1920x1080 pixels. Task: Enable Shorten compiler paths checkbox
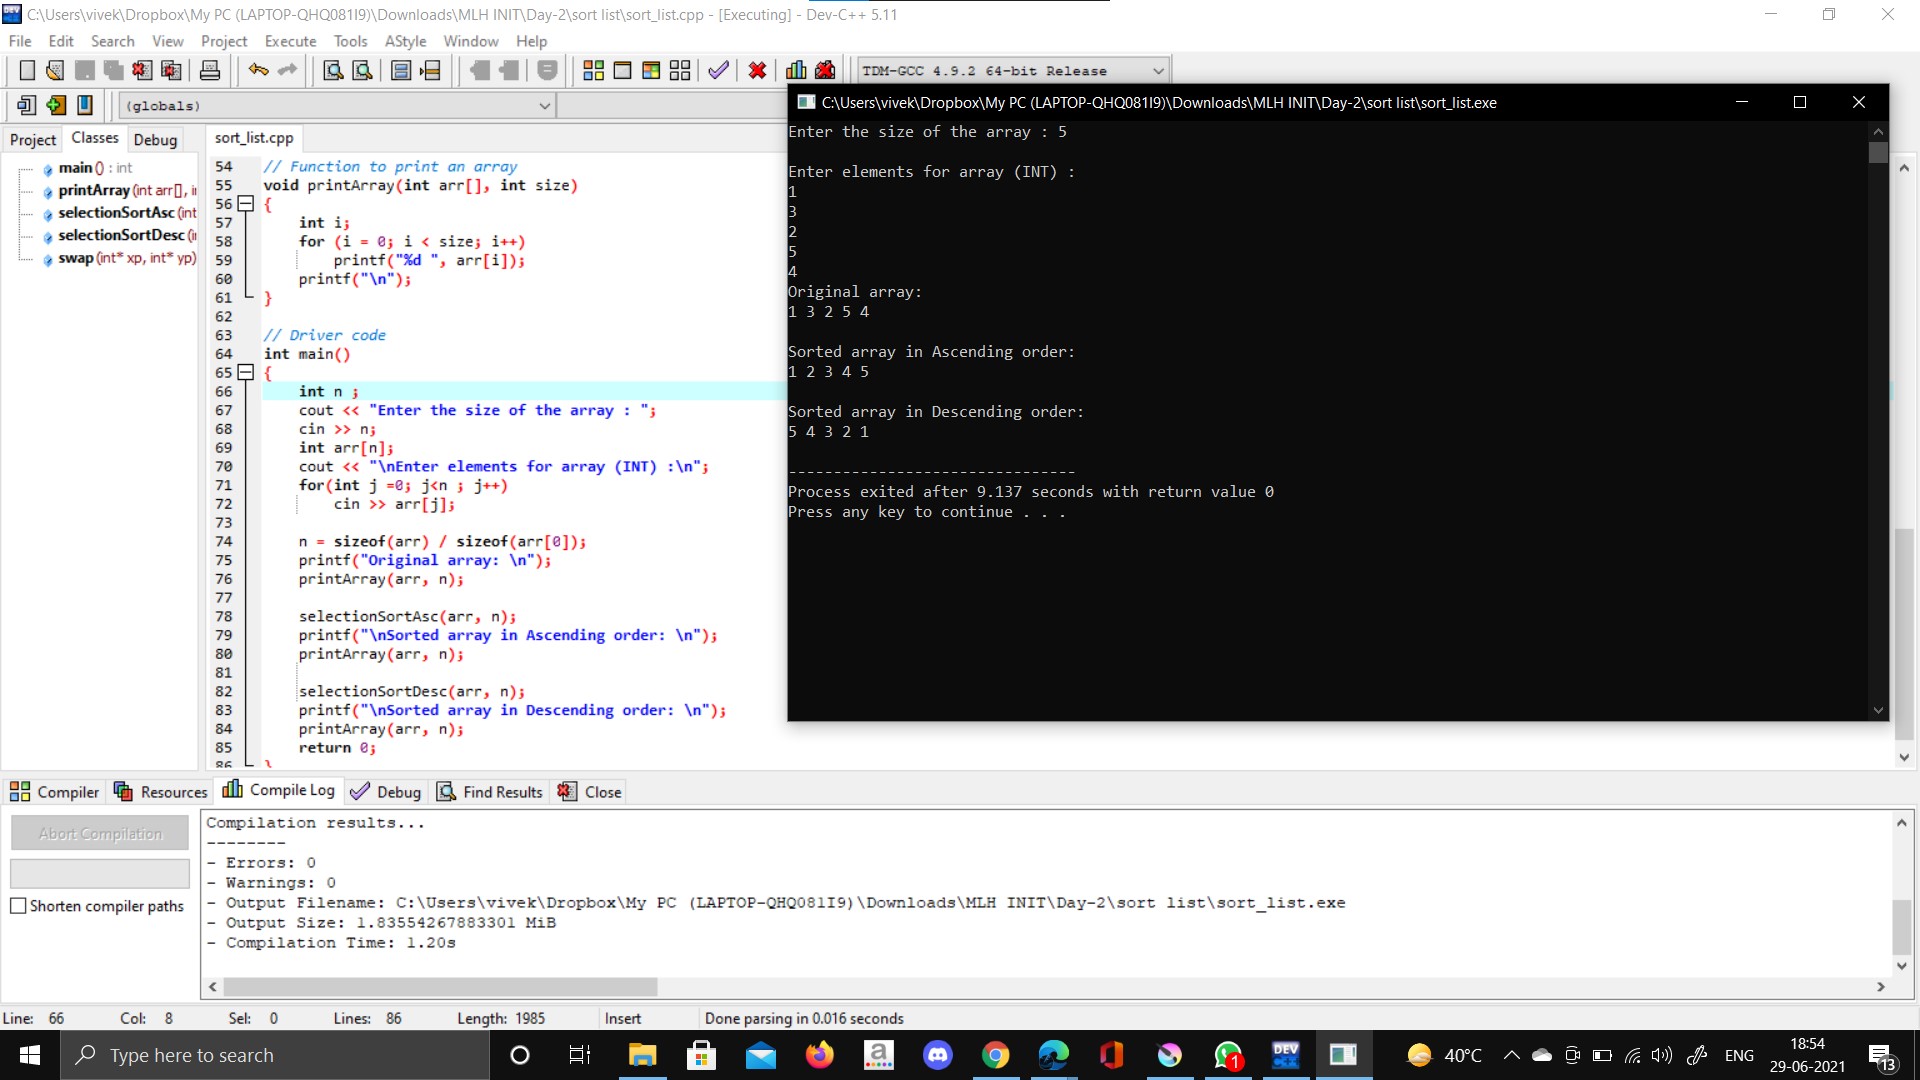[18, 906]
